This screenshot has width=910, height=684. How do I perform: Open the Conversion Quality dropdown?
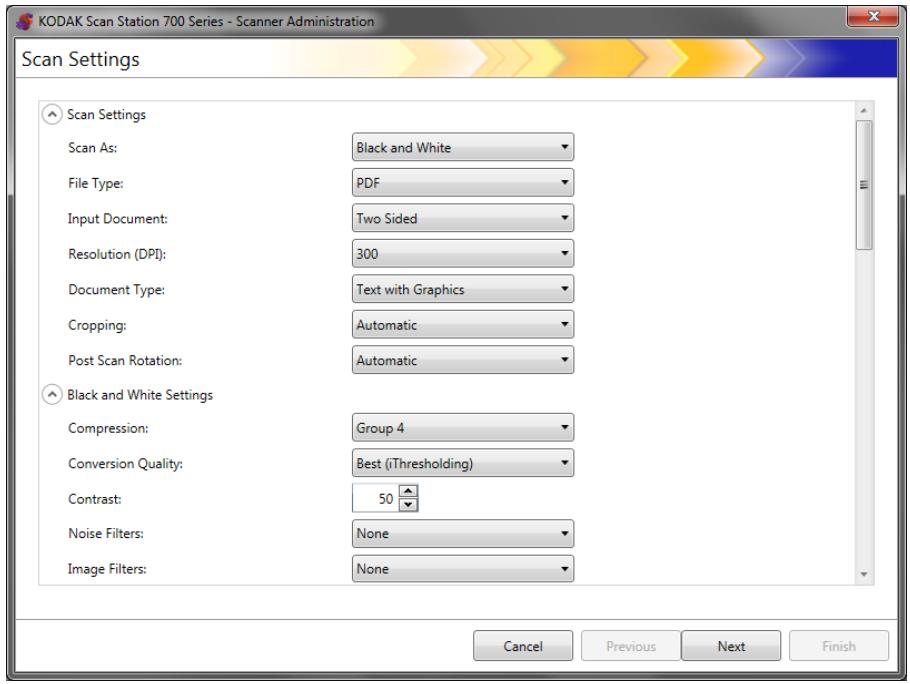(x=463, y=464)
